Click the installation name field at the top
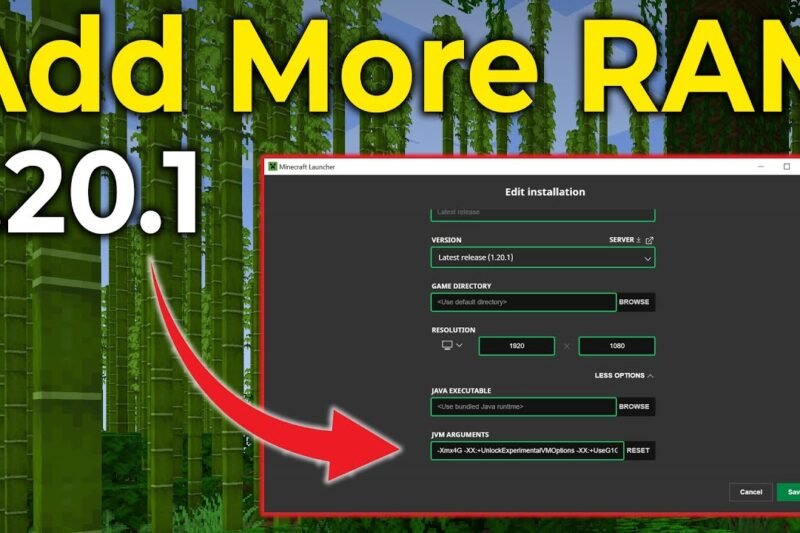 (x=543, y=214)
